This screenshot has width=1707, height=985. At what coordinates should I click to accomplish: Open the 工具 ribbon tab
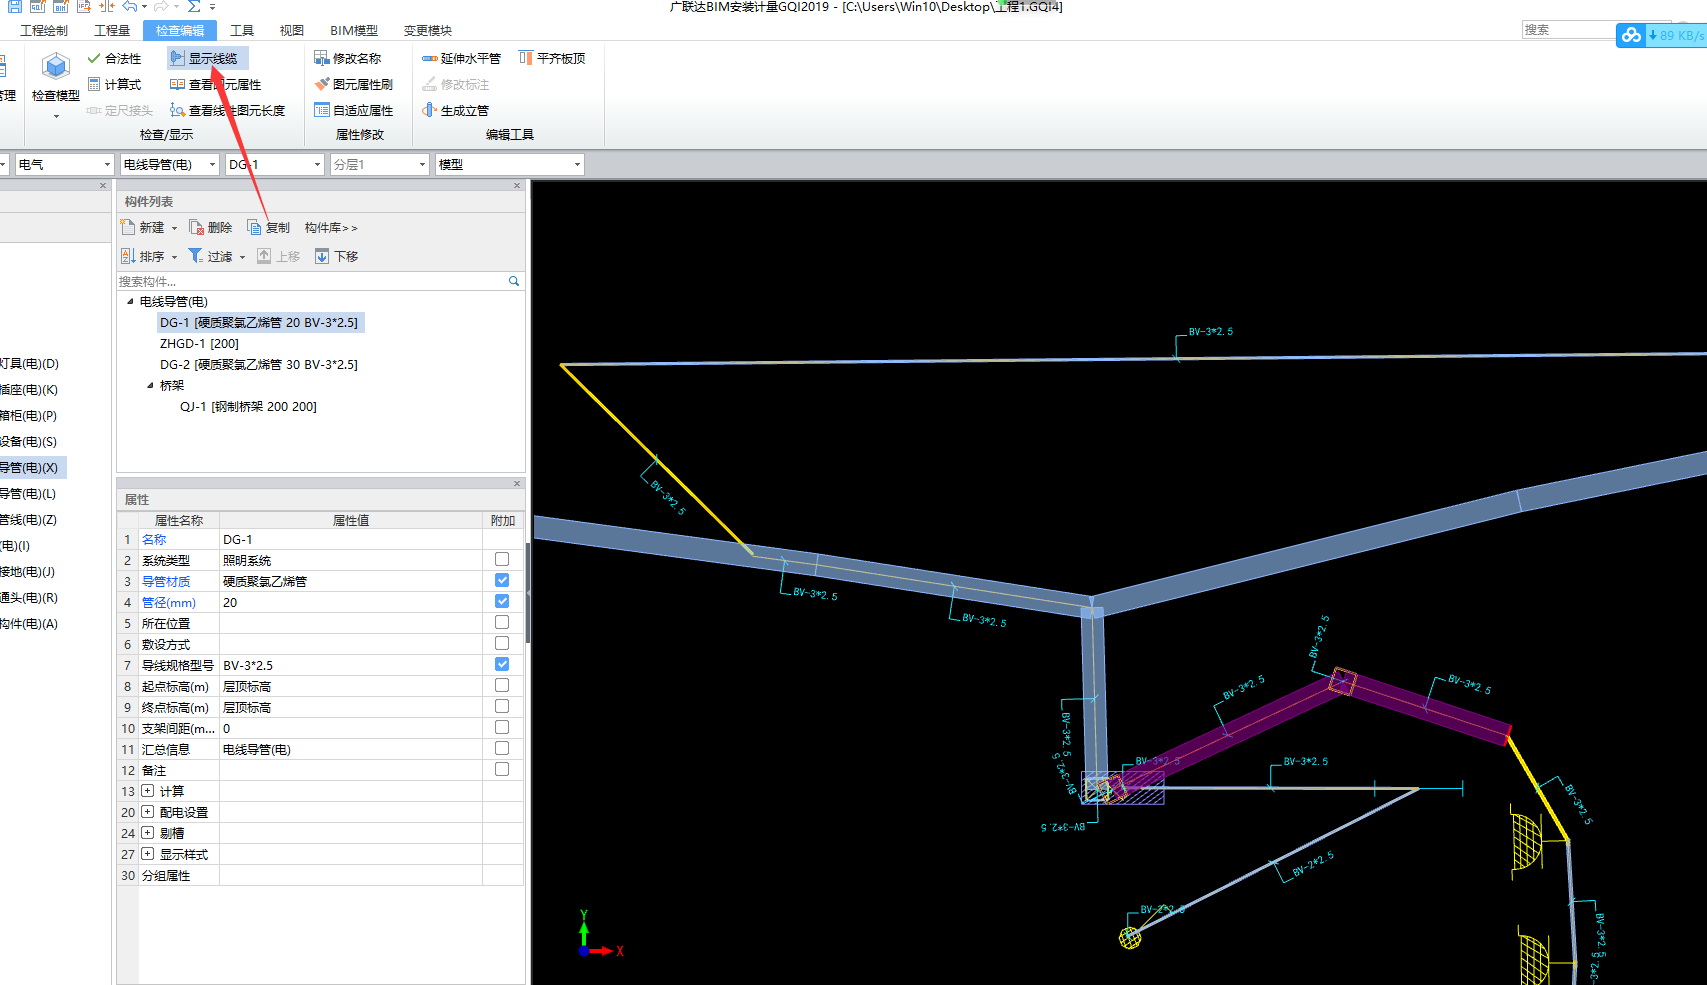click(242, 31)
